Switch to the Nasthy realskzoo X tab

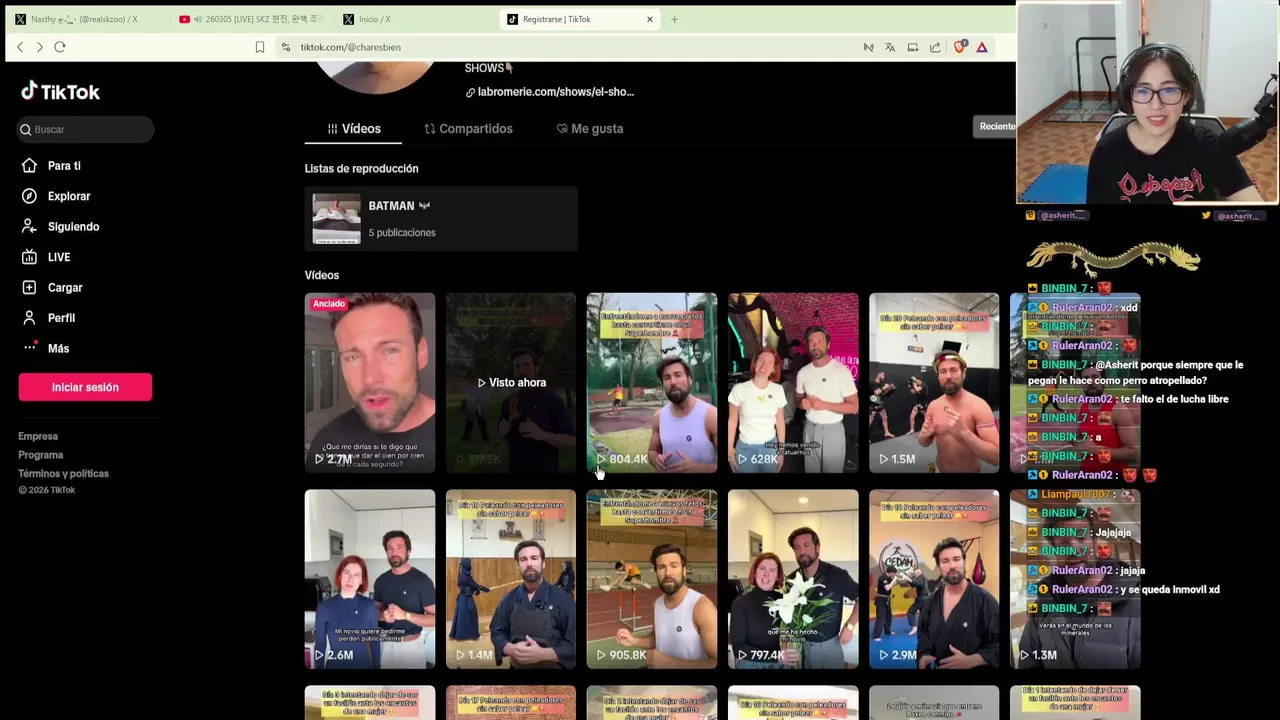click(85, 19)
